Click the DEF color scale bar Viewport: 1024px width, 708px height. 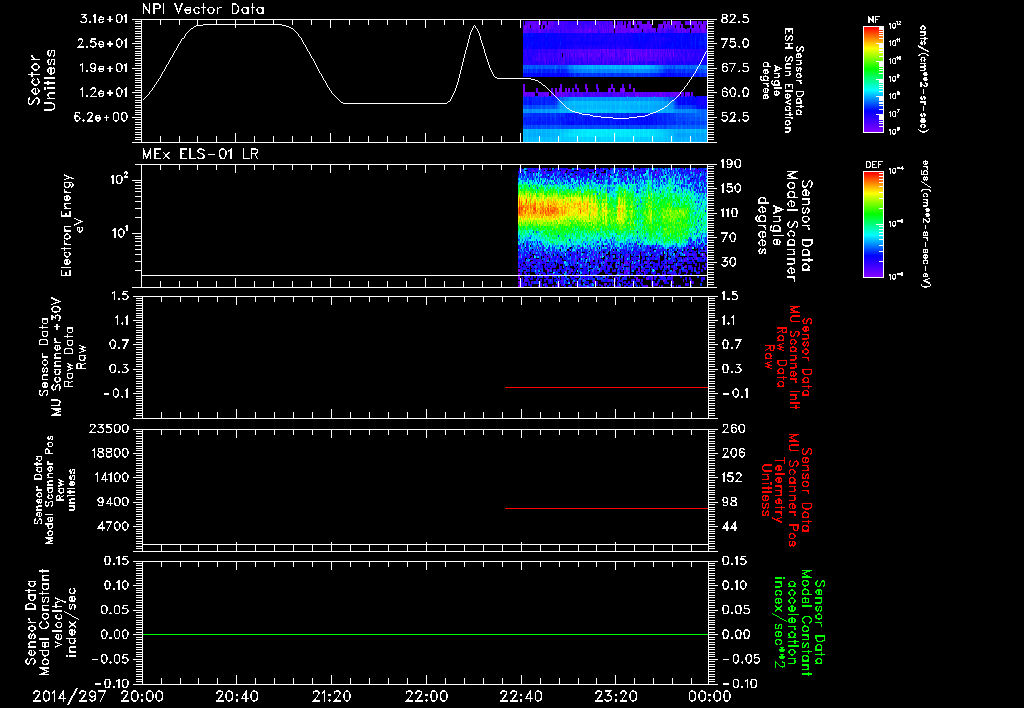pos(874,224)
